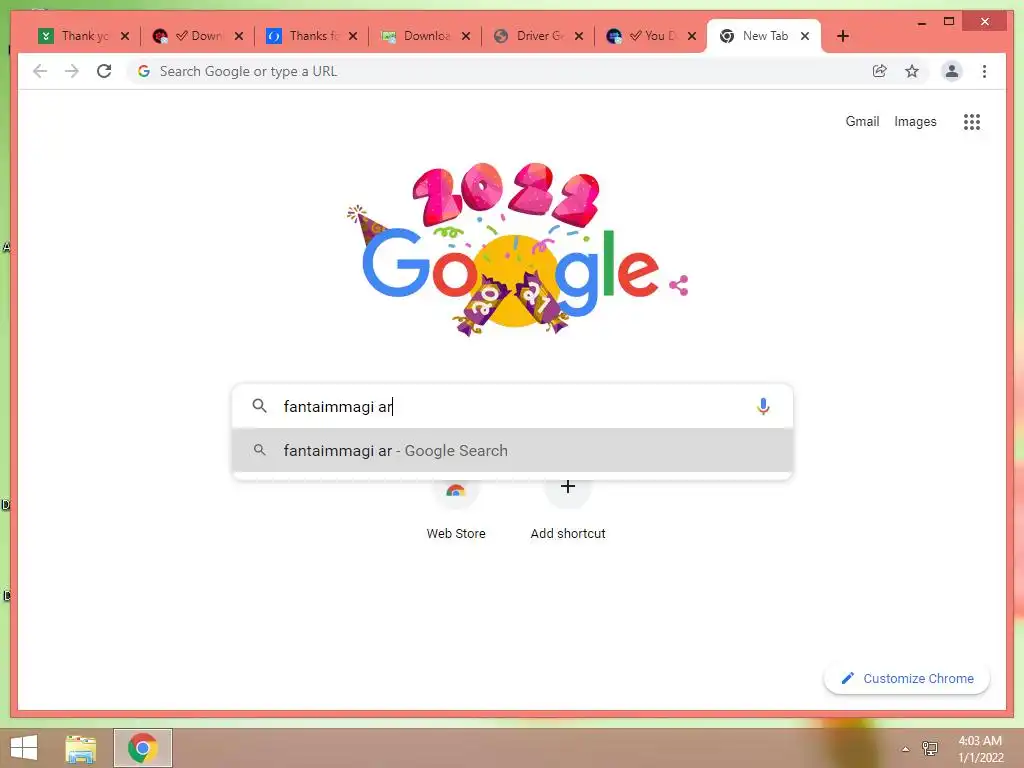Image resolution: width=1024 pixels, height=768 pixels.
Task: Open network icon in system tray
Action: (930, 748)
